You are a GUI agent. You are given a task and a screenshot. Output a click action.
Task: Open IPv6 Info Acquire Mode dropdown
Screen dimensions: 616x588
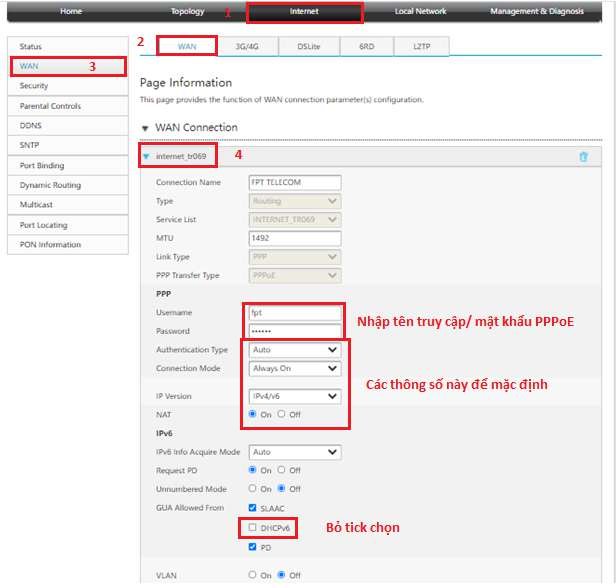pyautogui.click(x=295, y=452)
